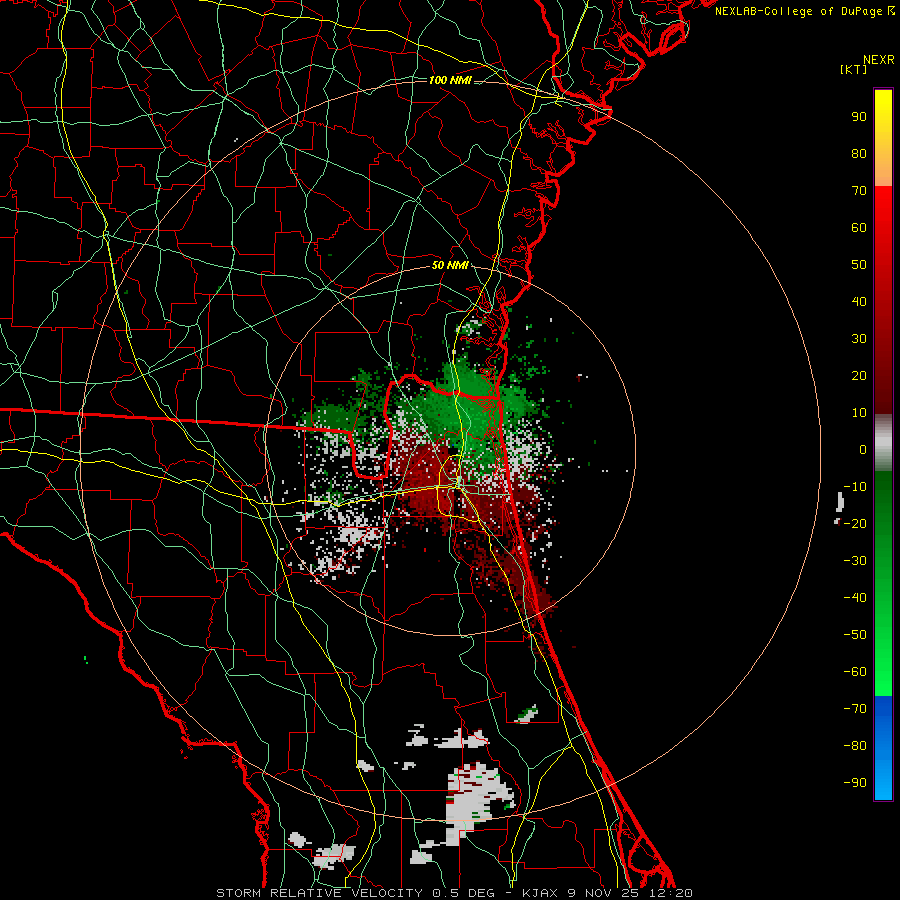The height and width of the screenshot is (900, 900).
Task: Click the Storm Relative Velocity caption text
Action: [454, 893]
